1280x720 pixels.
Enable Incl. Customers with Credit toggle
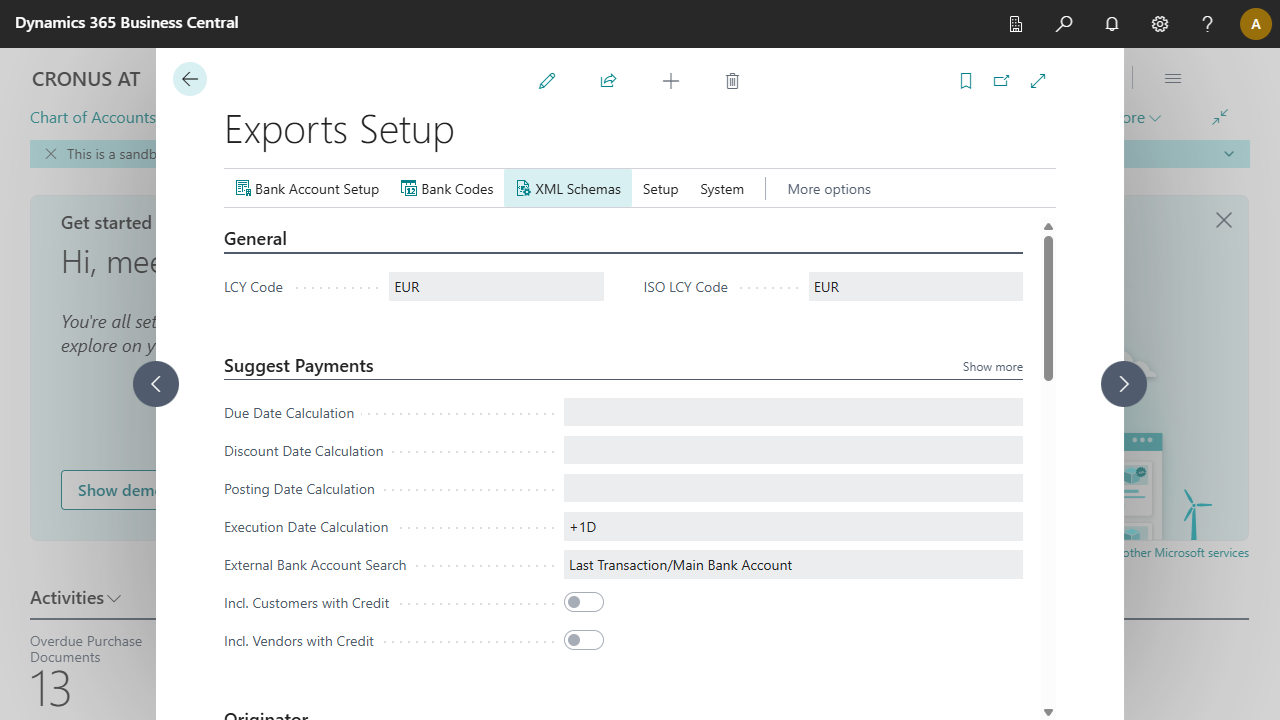coord(584,602)
